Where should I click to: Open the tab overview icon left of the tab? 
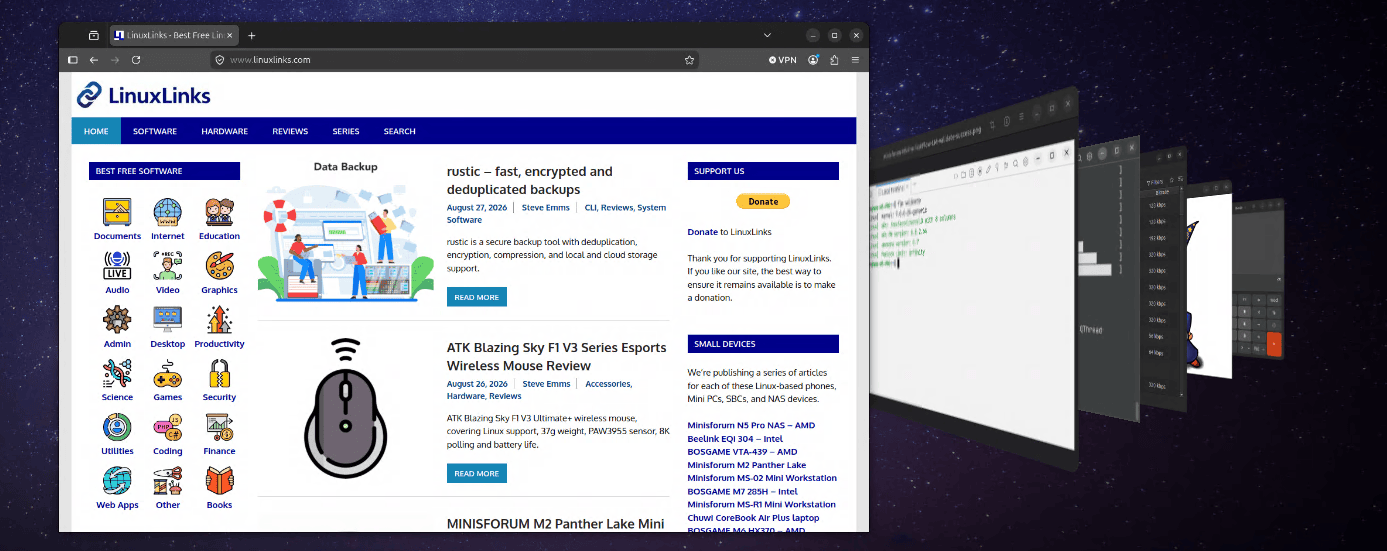[93, 35]
